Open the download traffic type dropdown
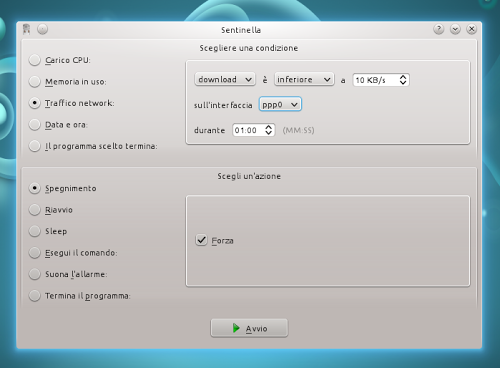This screenshot has height=368, width=500. (225, 79)
